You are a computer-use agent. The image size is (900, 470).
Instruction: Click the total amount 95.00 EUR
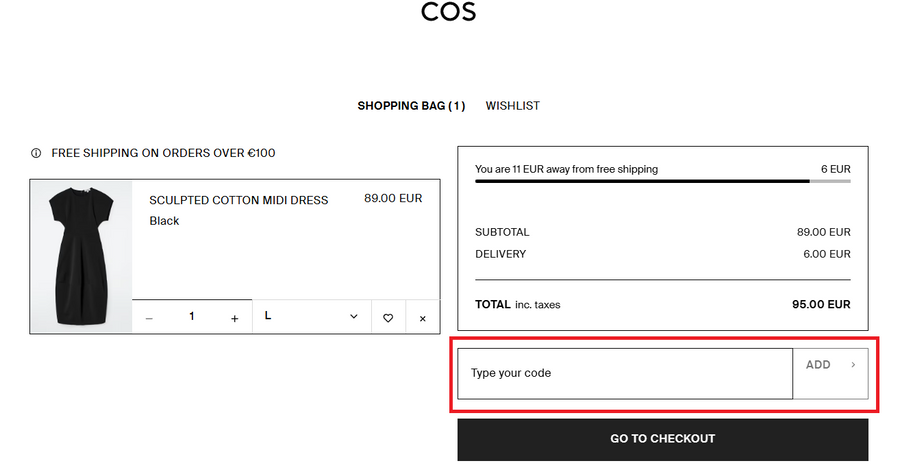coord(820,304)
